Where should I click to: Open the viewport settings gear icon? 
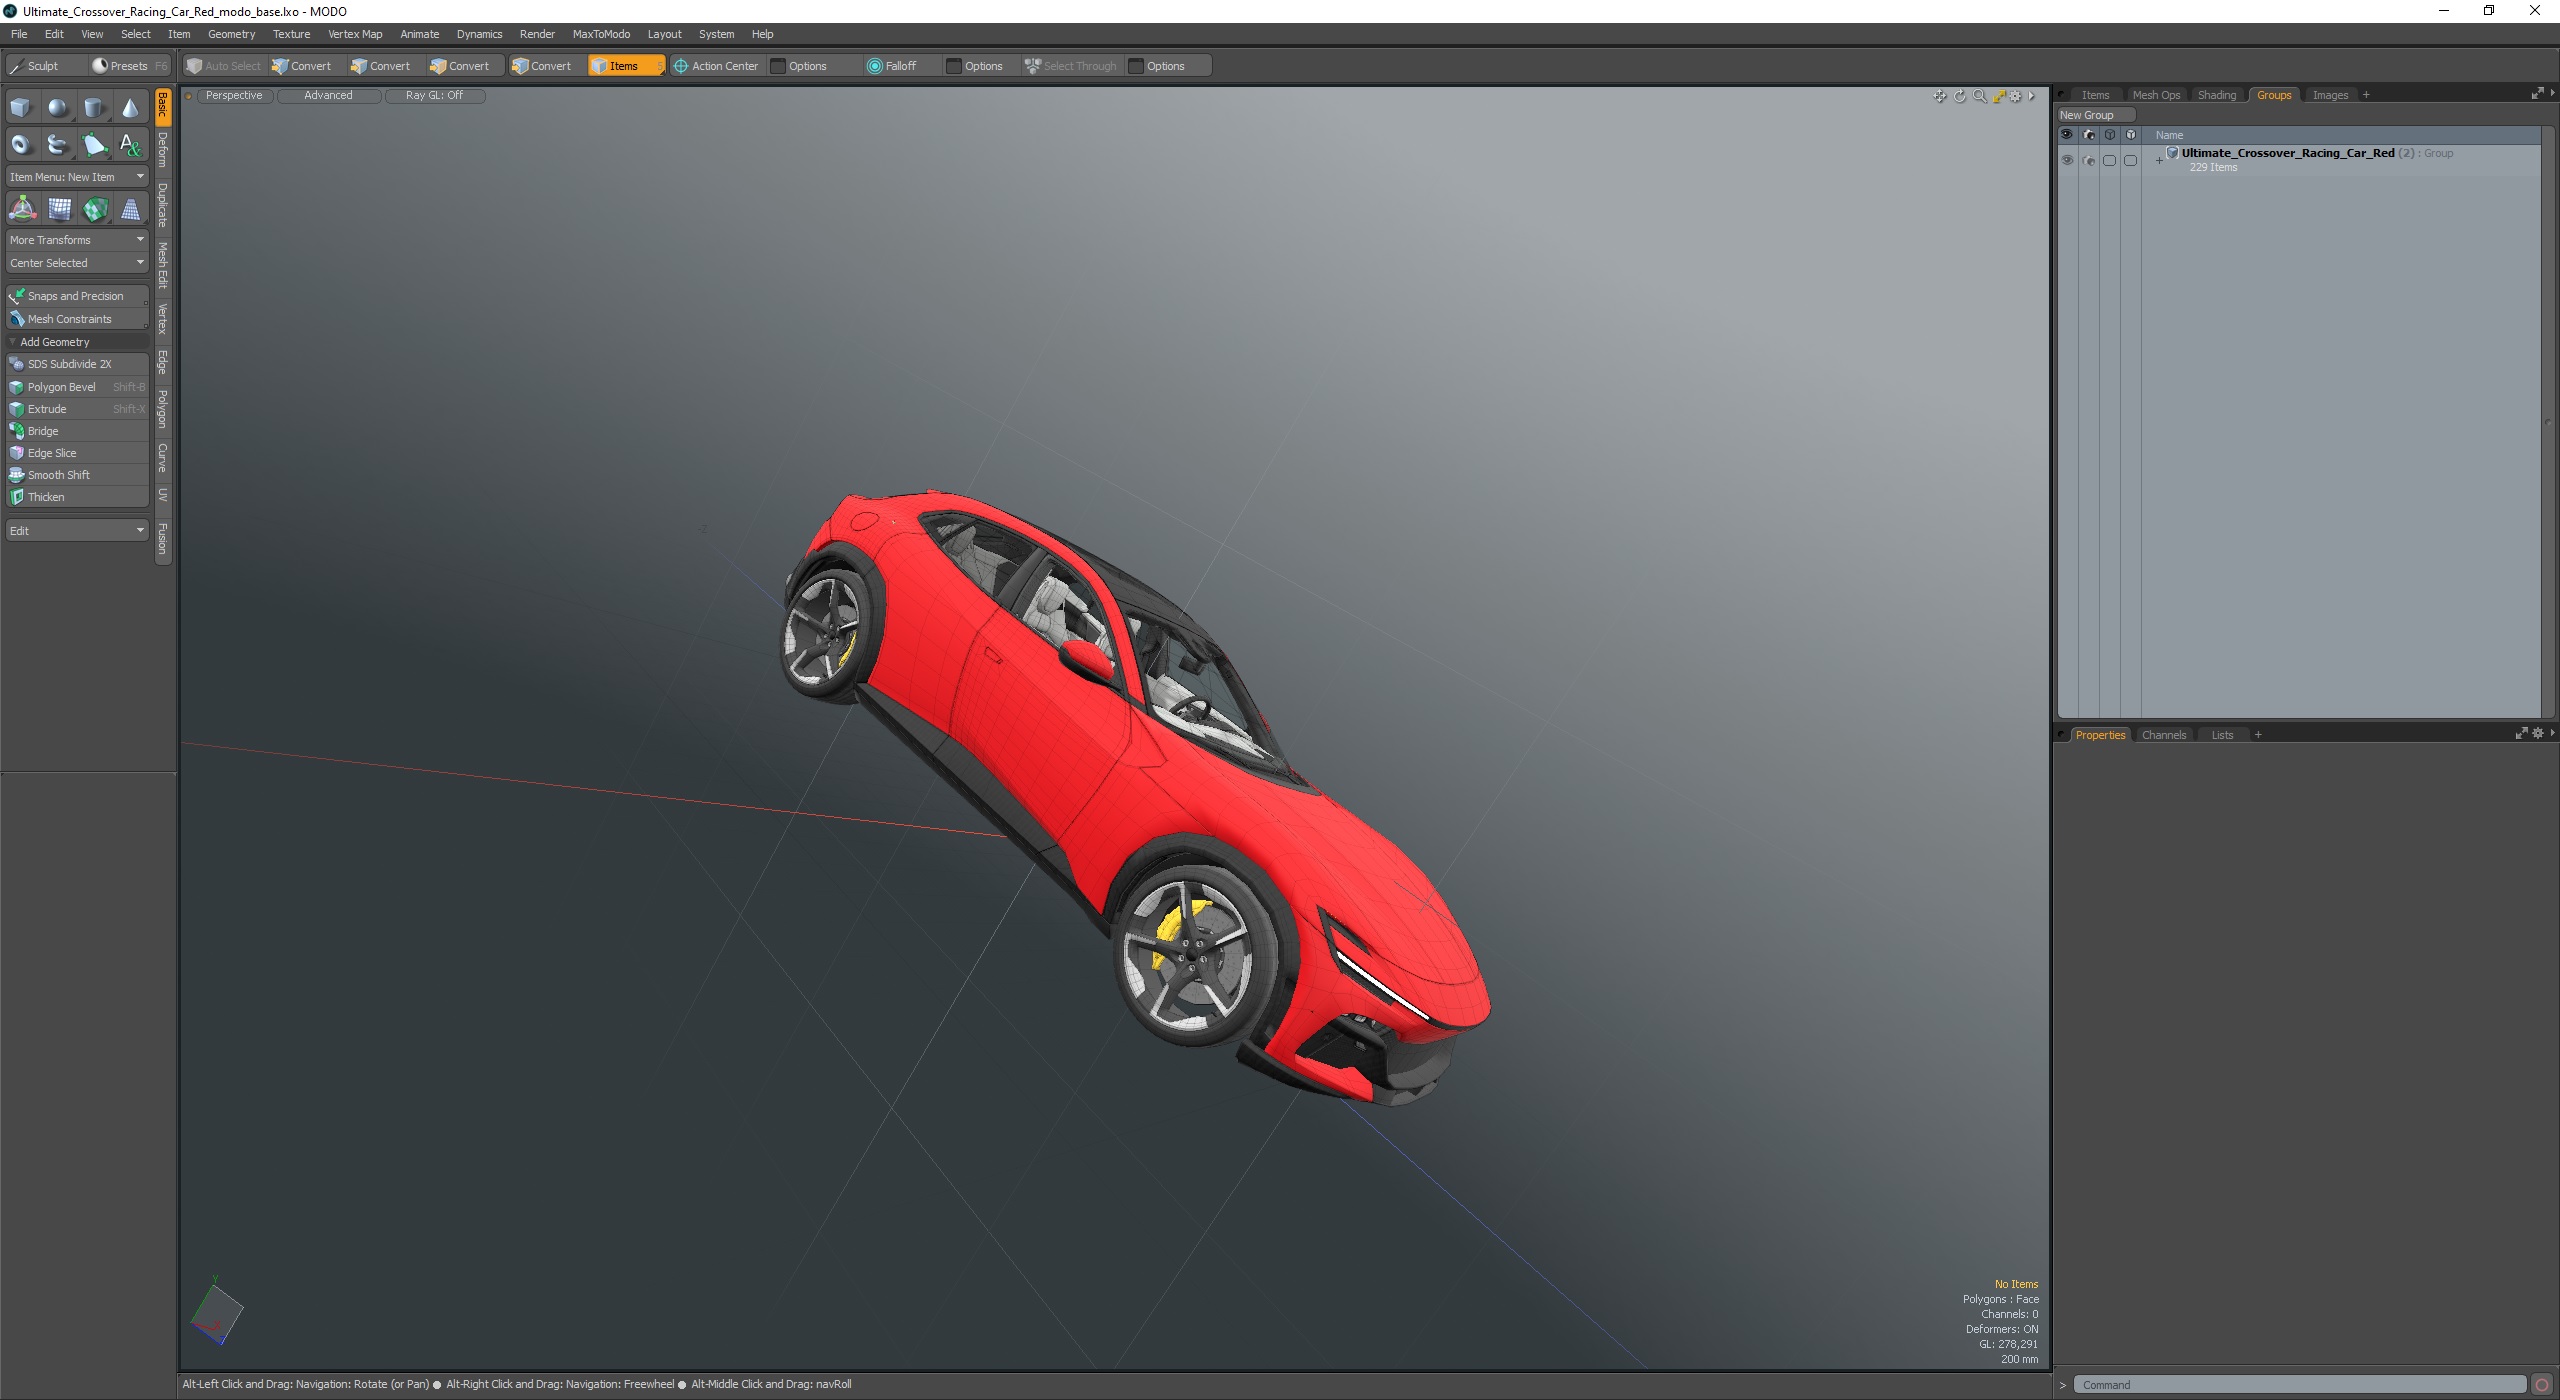click(2016, 96)
